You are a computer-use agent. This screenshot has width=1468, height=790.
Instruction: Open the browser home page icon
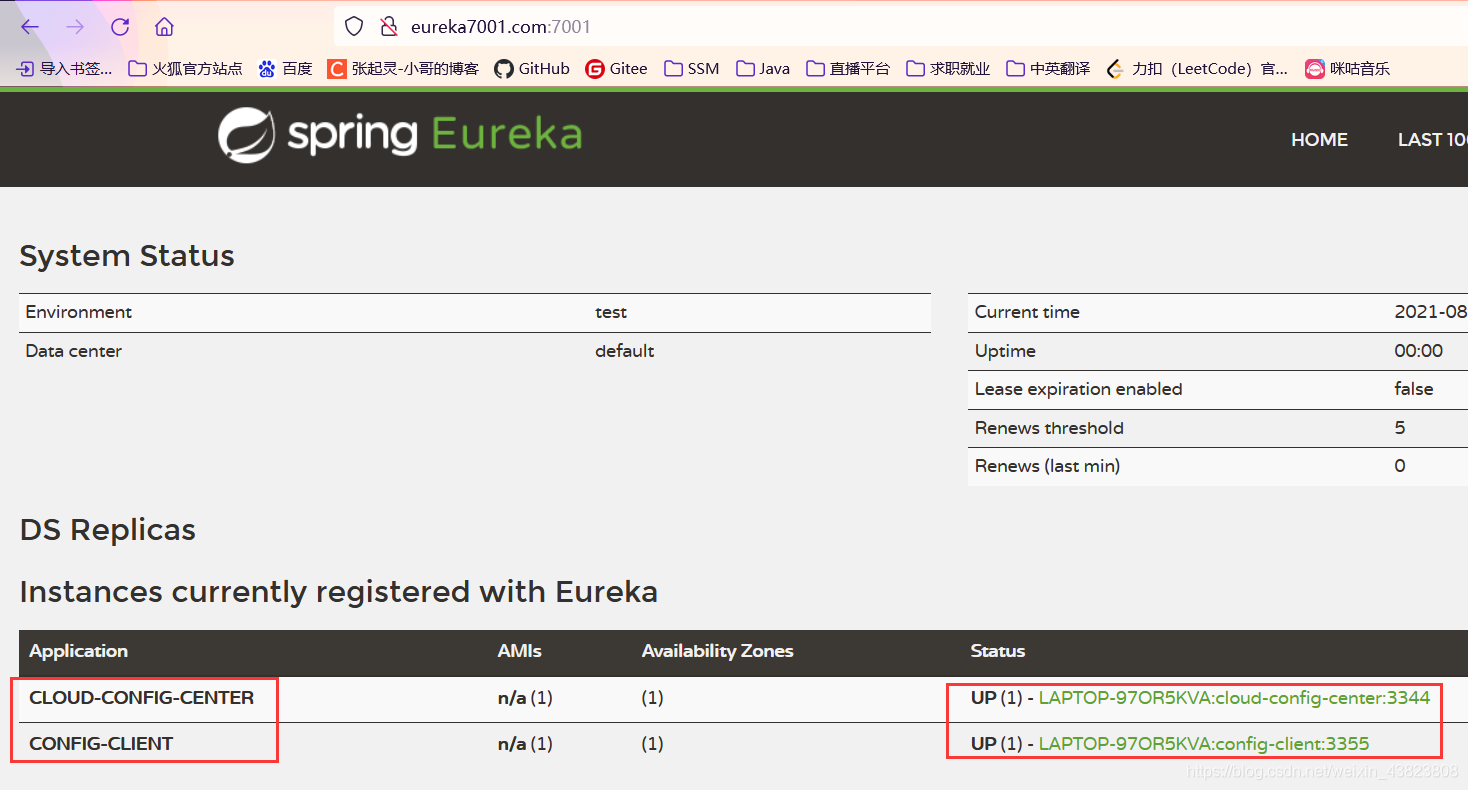165,27
